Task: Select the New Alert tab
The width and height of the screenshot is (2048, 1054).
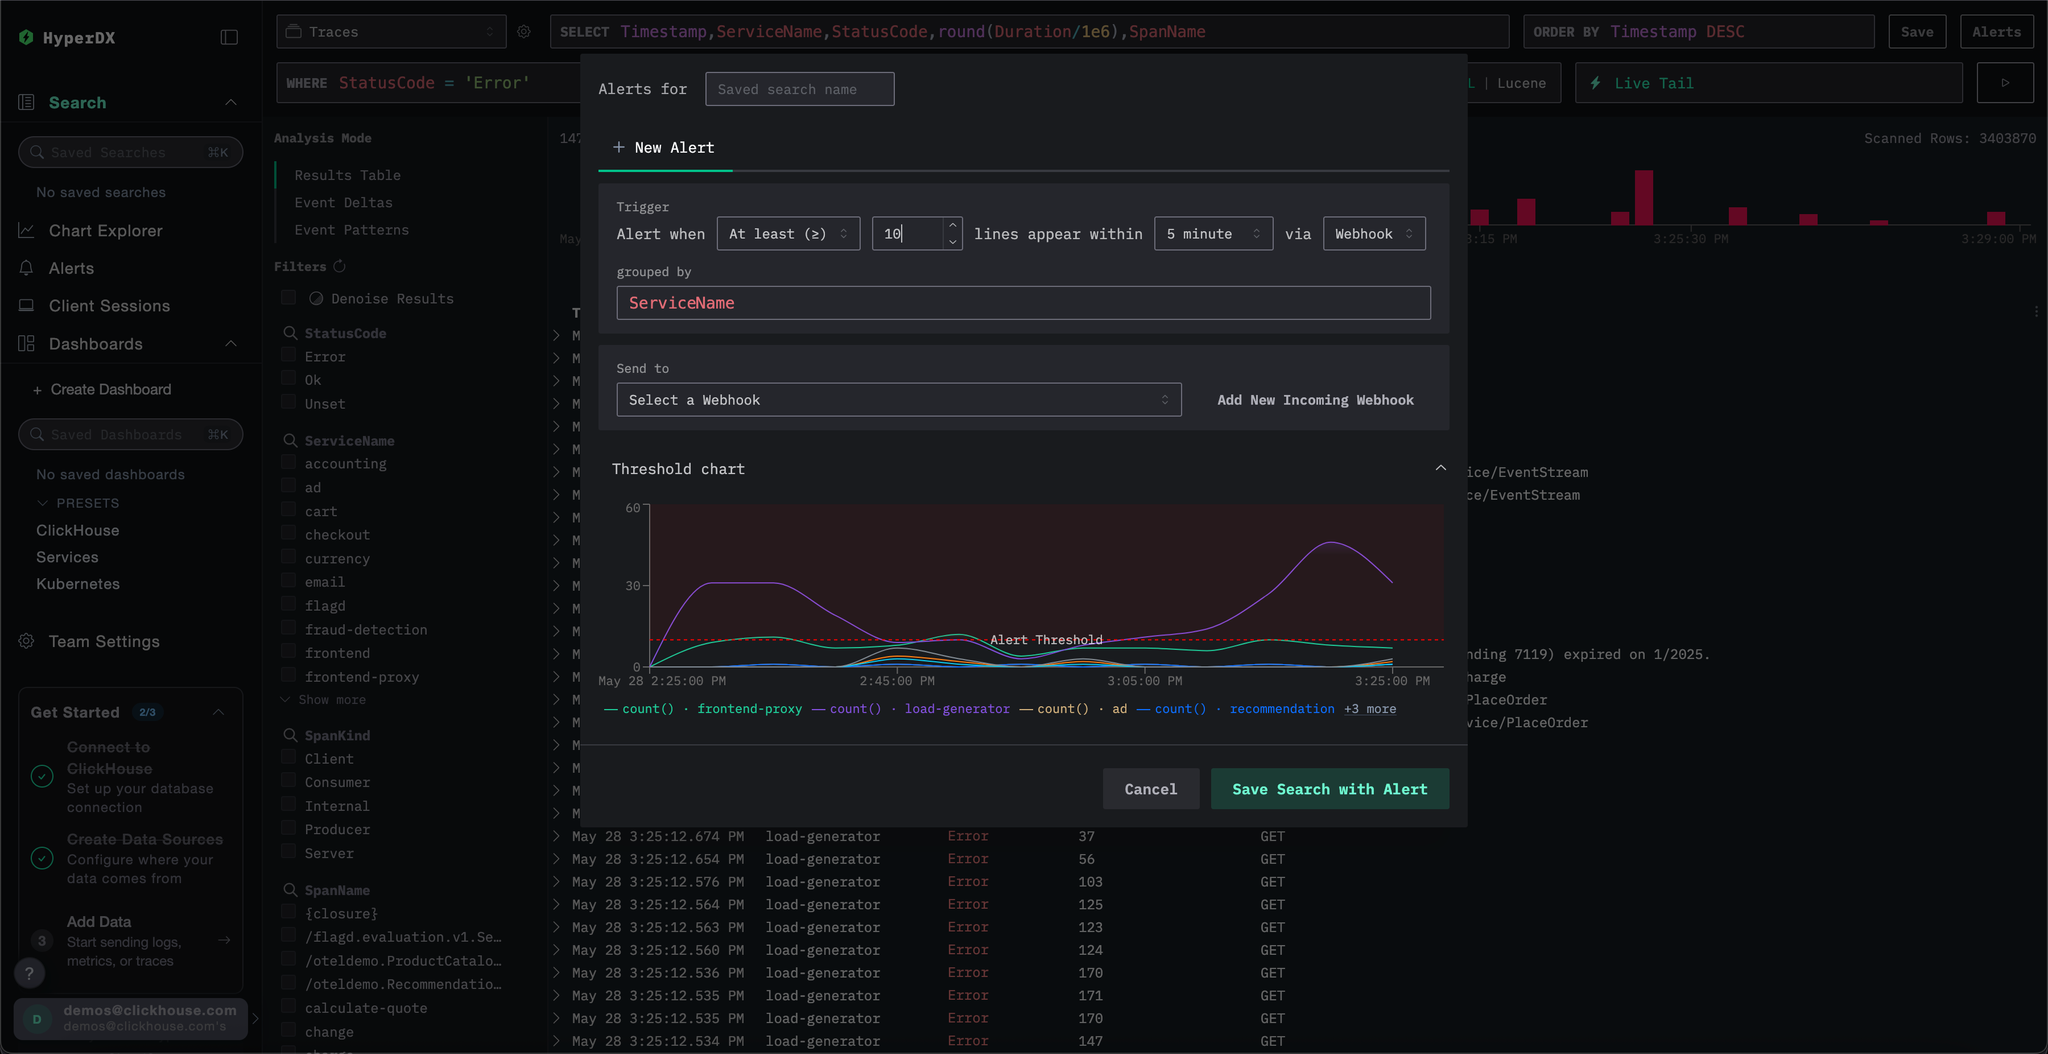Action: pos(664,147)
